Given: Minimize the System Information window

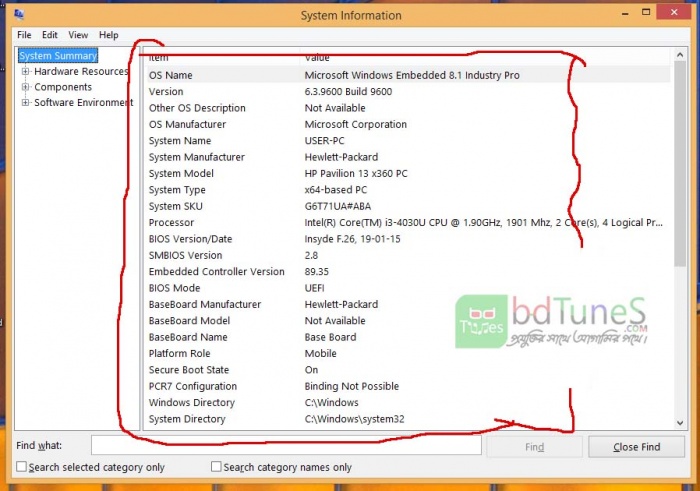Looking at the screenshot, I should [625, 14].
